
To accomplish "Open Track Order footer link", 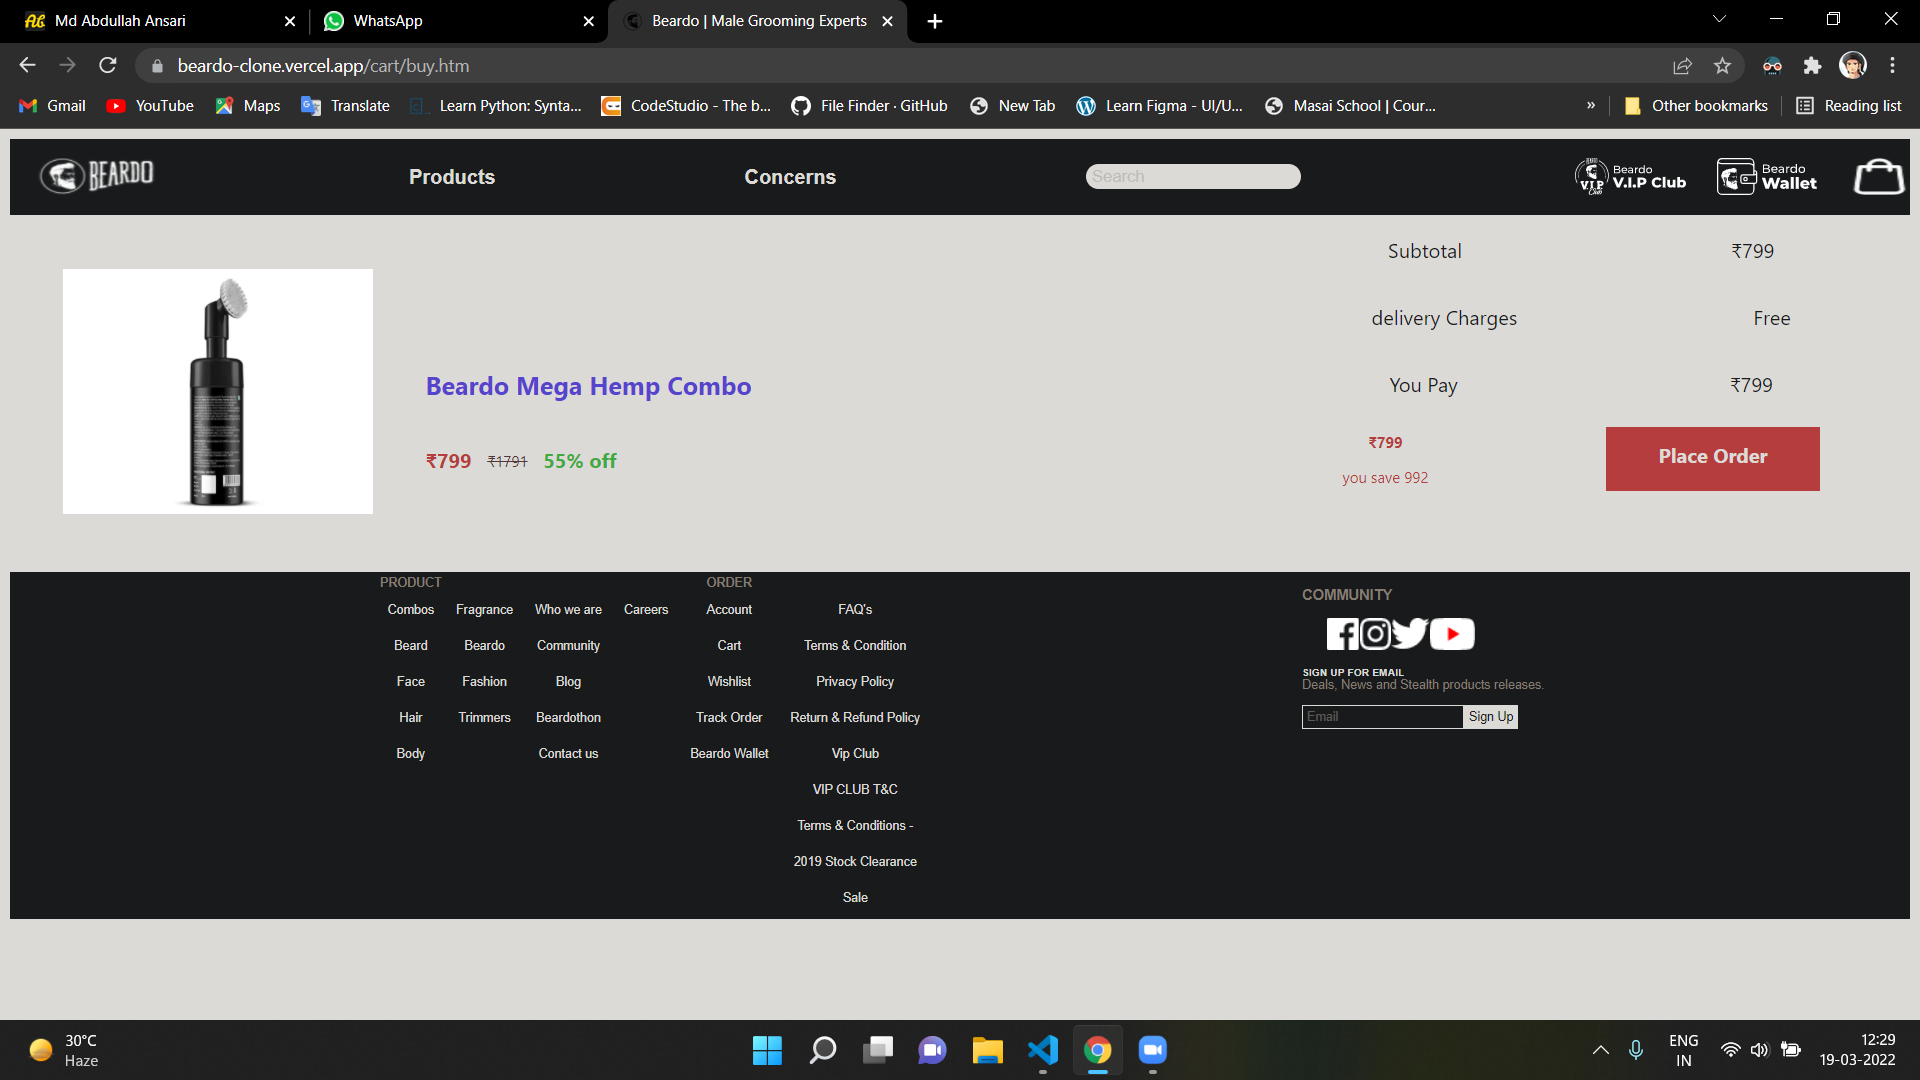I will [729, 718].
